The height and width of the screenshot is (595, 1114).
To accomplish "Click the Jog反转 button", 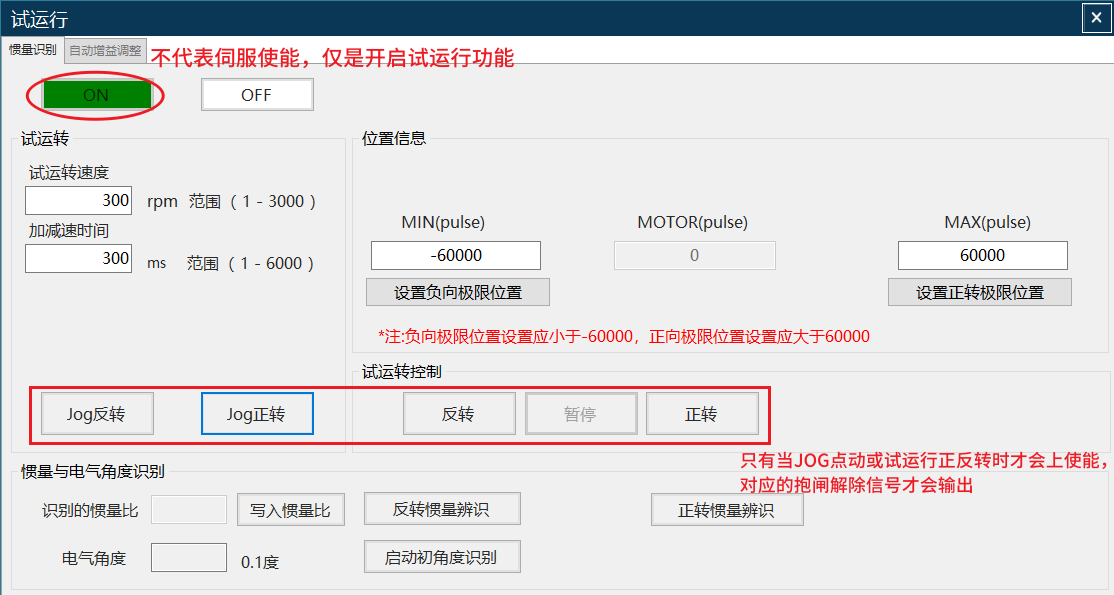I will click(97, 414).
